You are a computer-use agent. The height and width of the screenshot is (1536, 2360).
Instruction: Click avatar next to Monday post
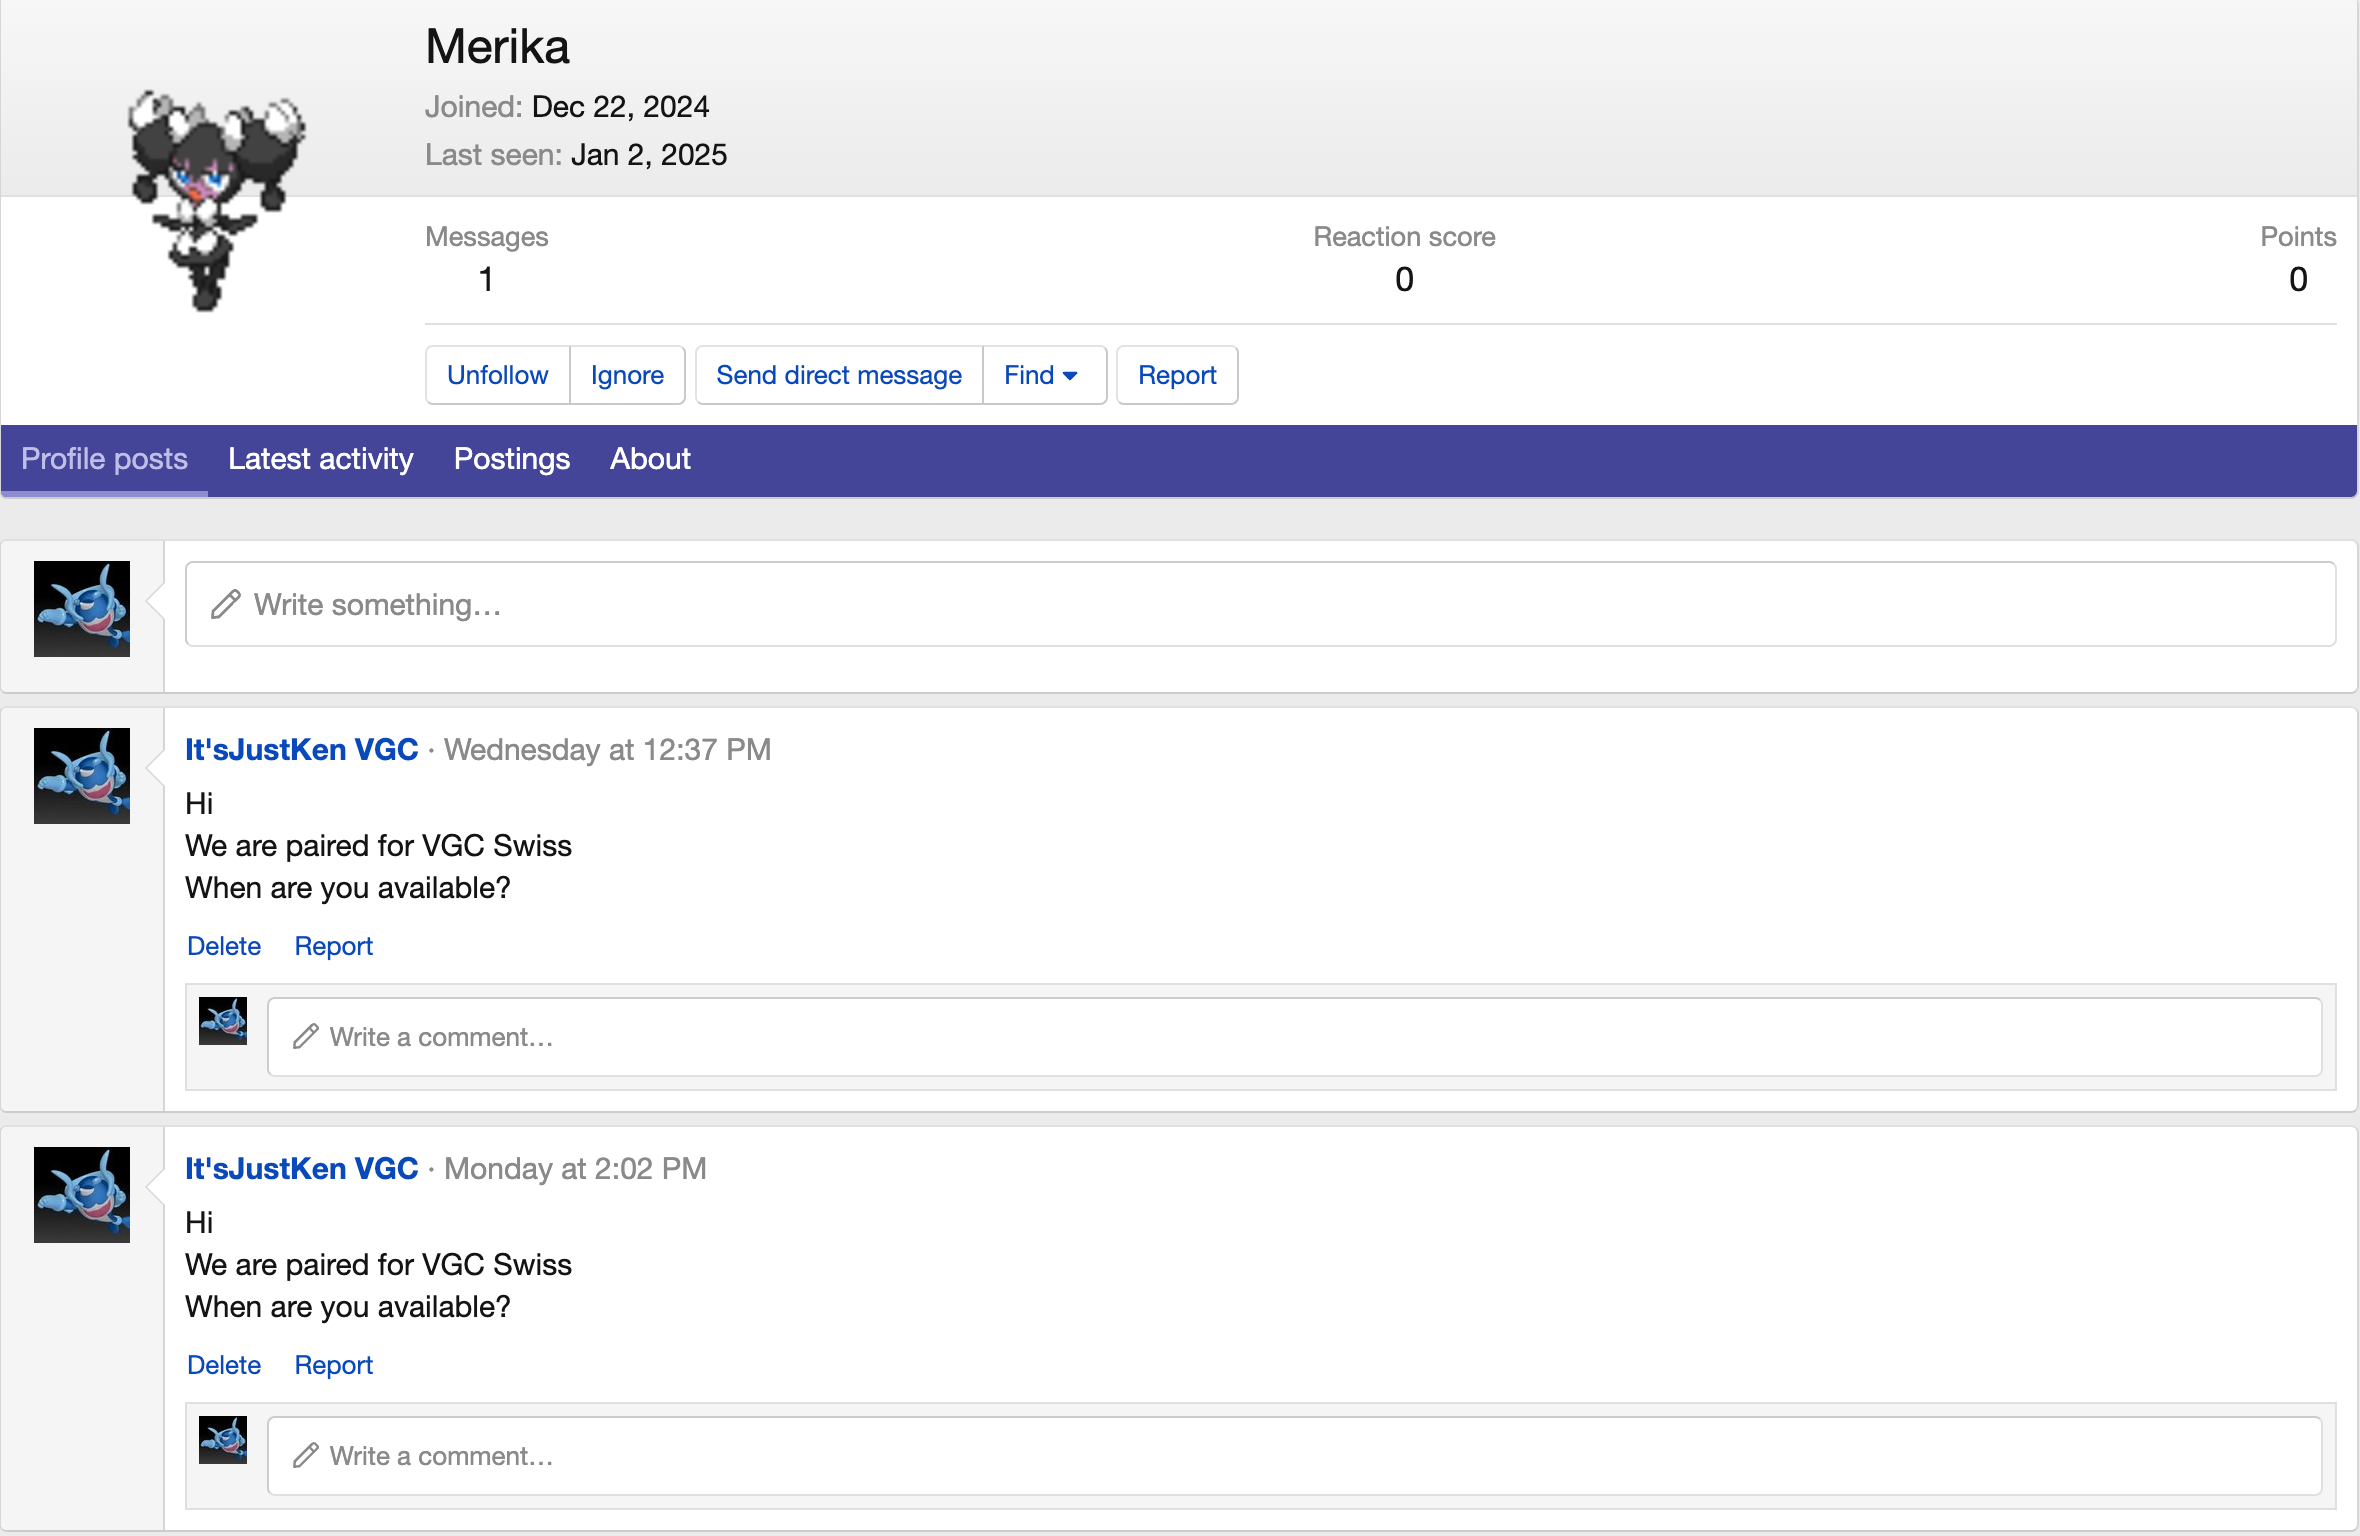[82, 1195]
